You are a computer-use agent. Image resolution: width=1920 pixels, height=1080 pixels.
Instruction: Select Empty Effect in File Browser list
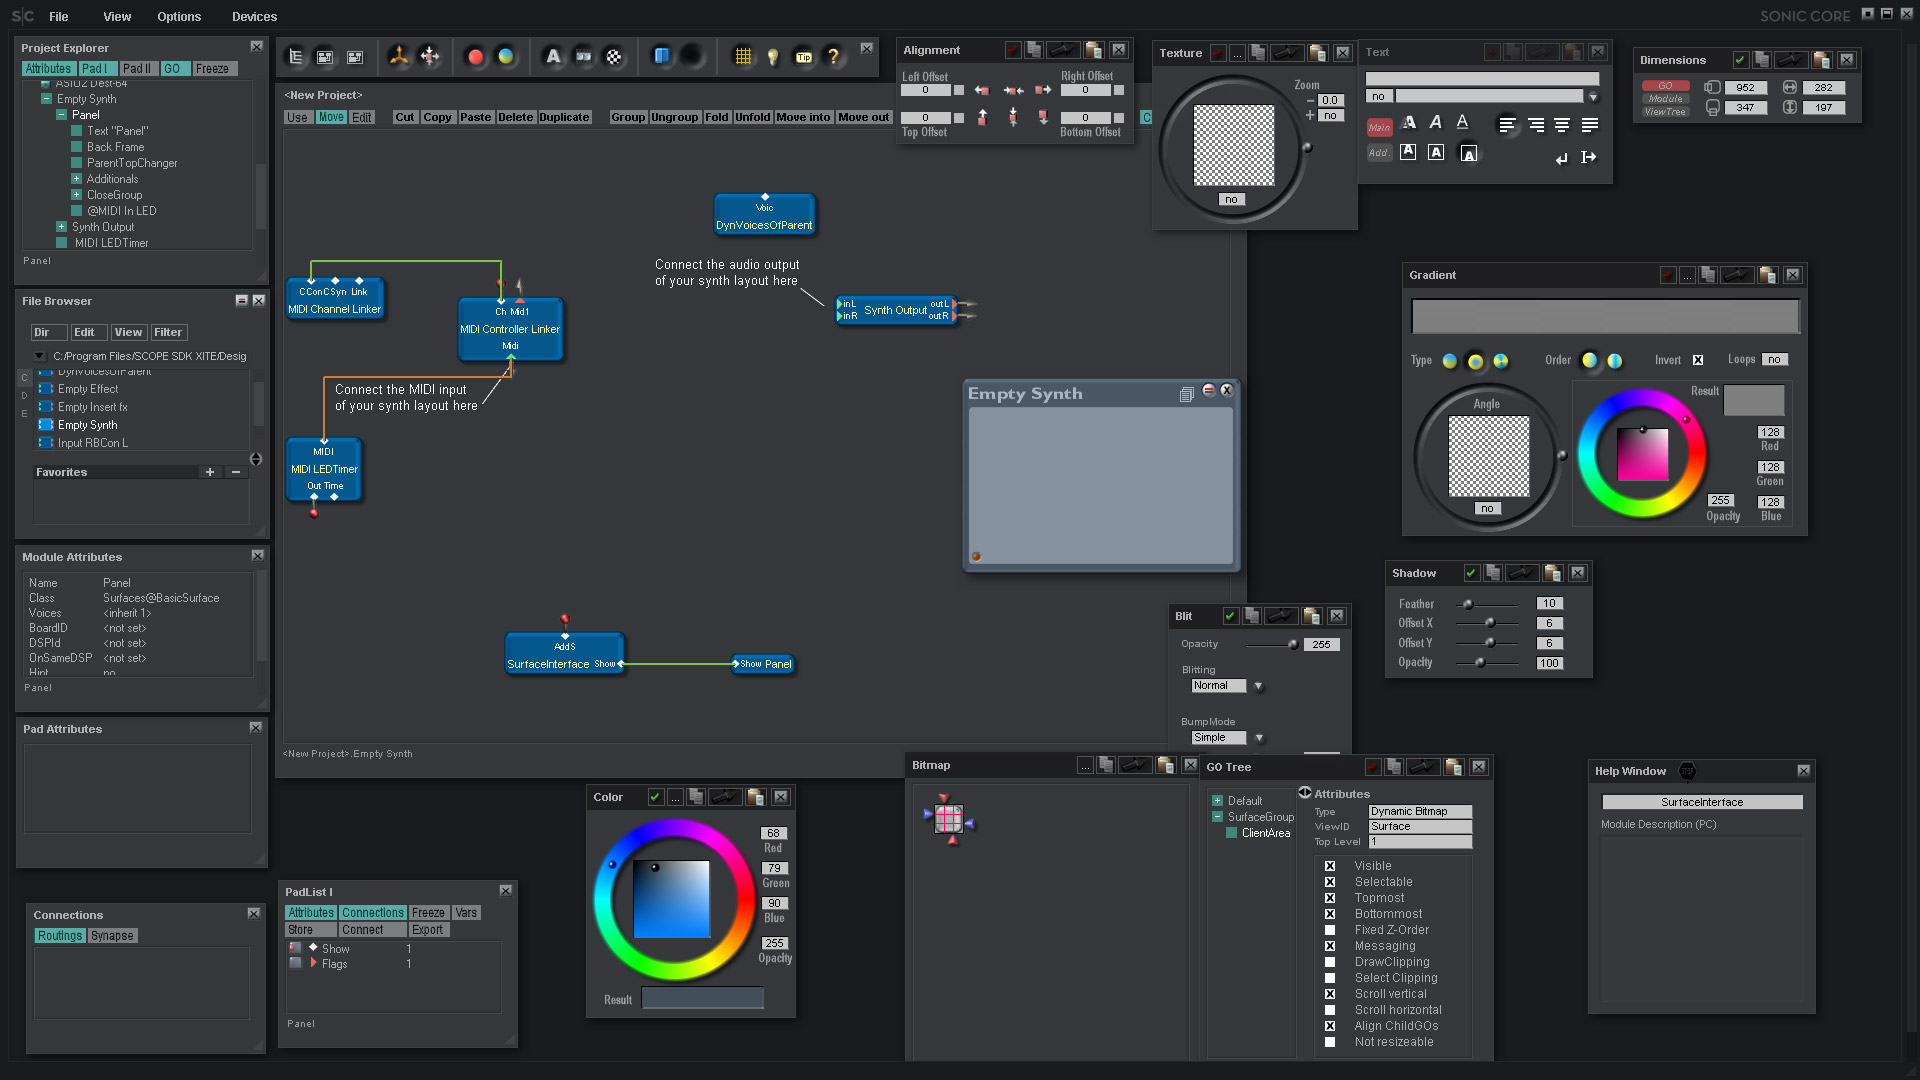[x=88, y=389]
